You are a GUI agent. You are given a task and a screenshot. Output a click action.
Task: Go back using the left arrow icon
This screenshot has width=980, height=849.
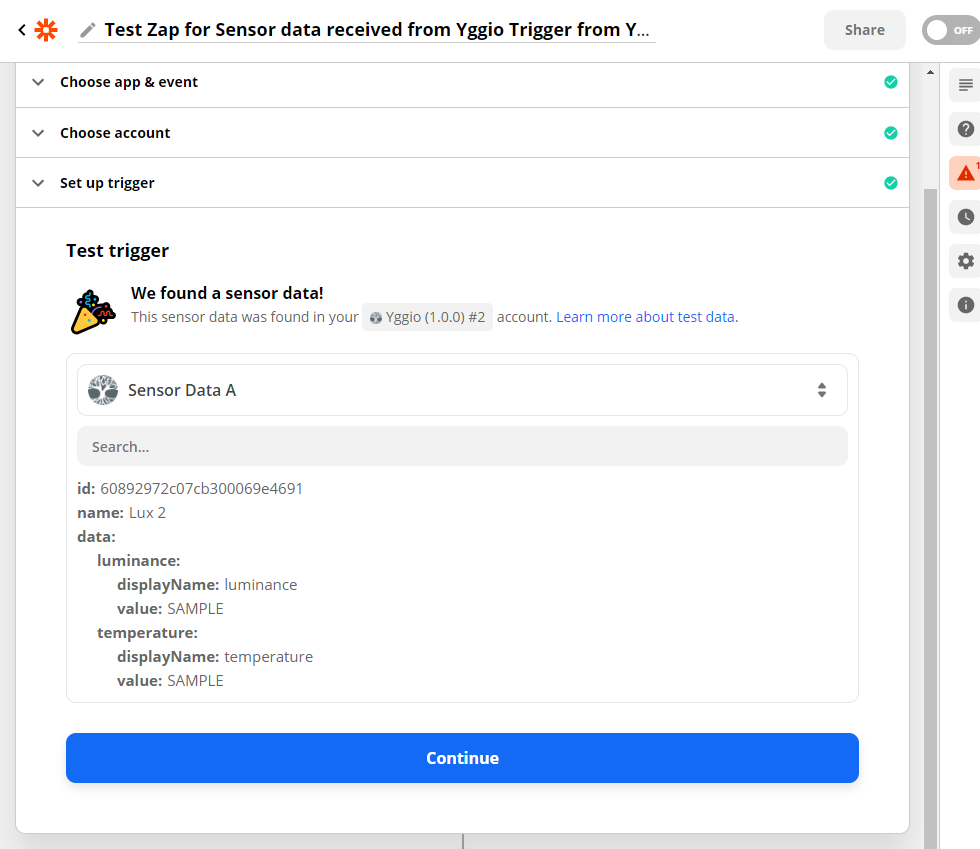coord(22,29)
